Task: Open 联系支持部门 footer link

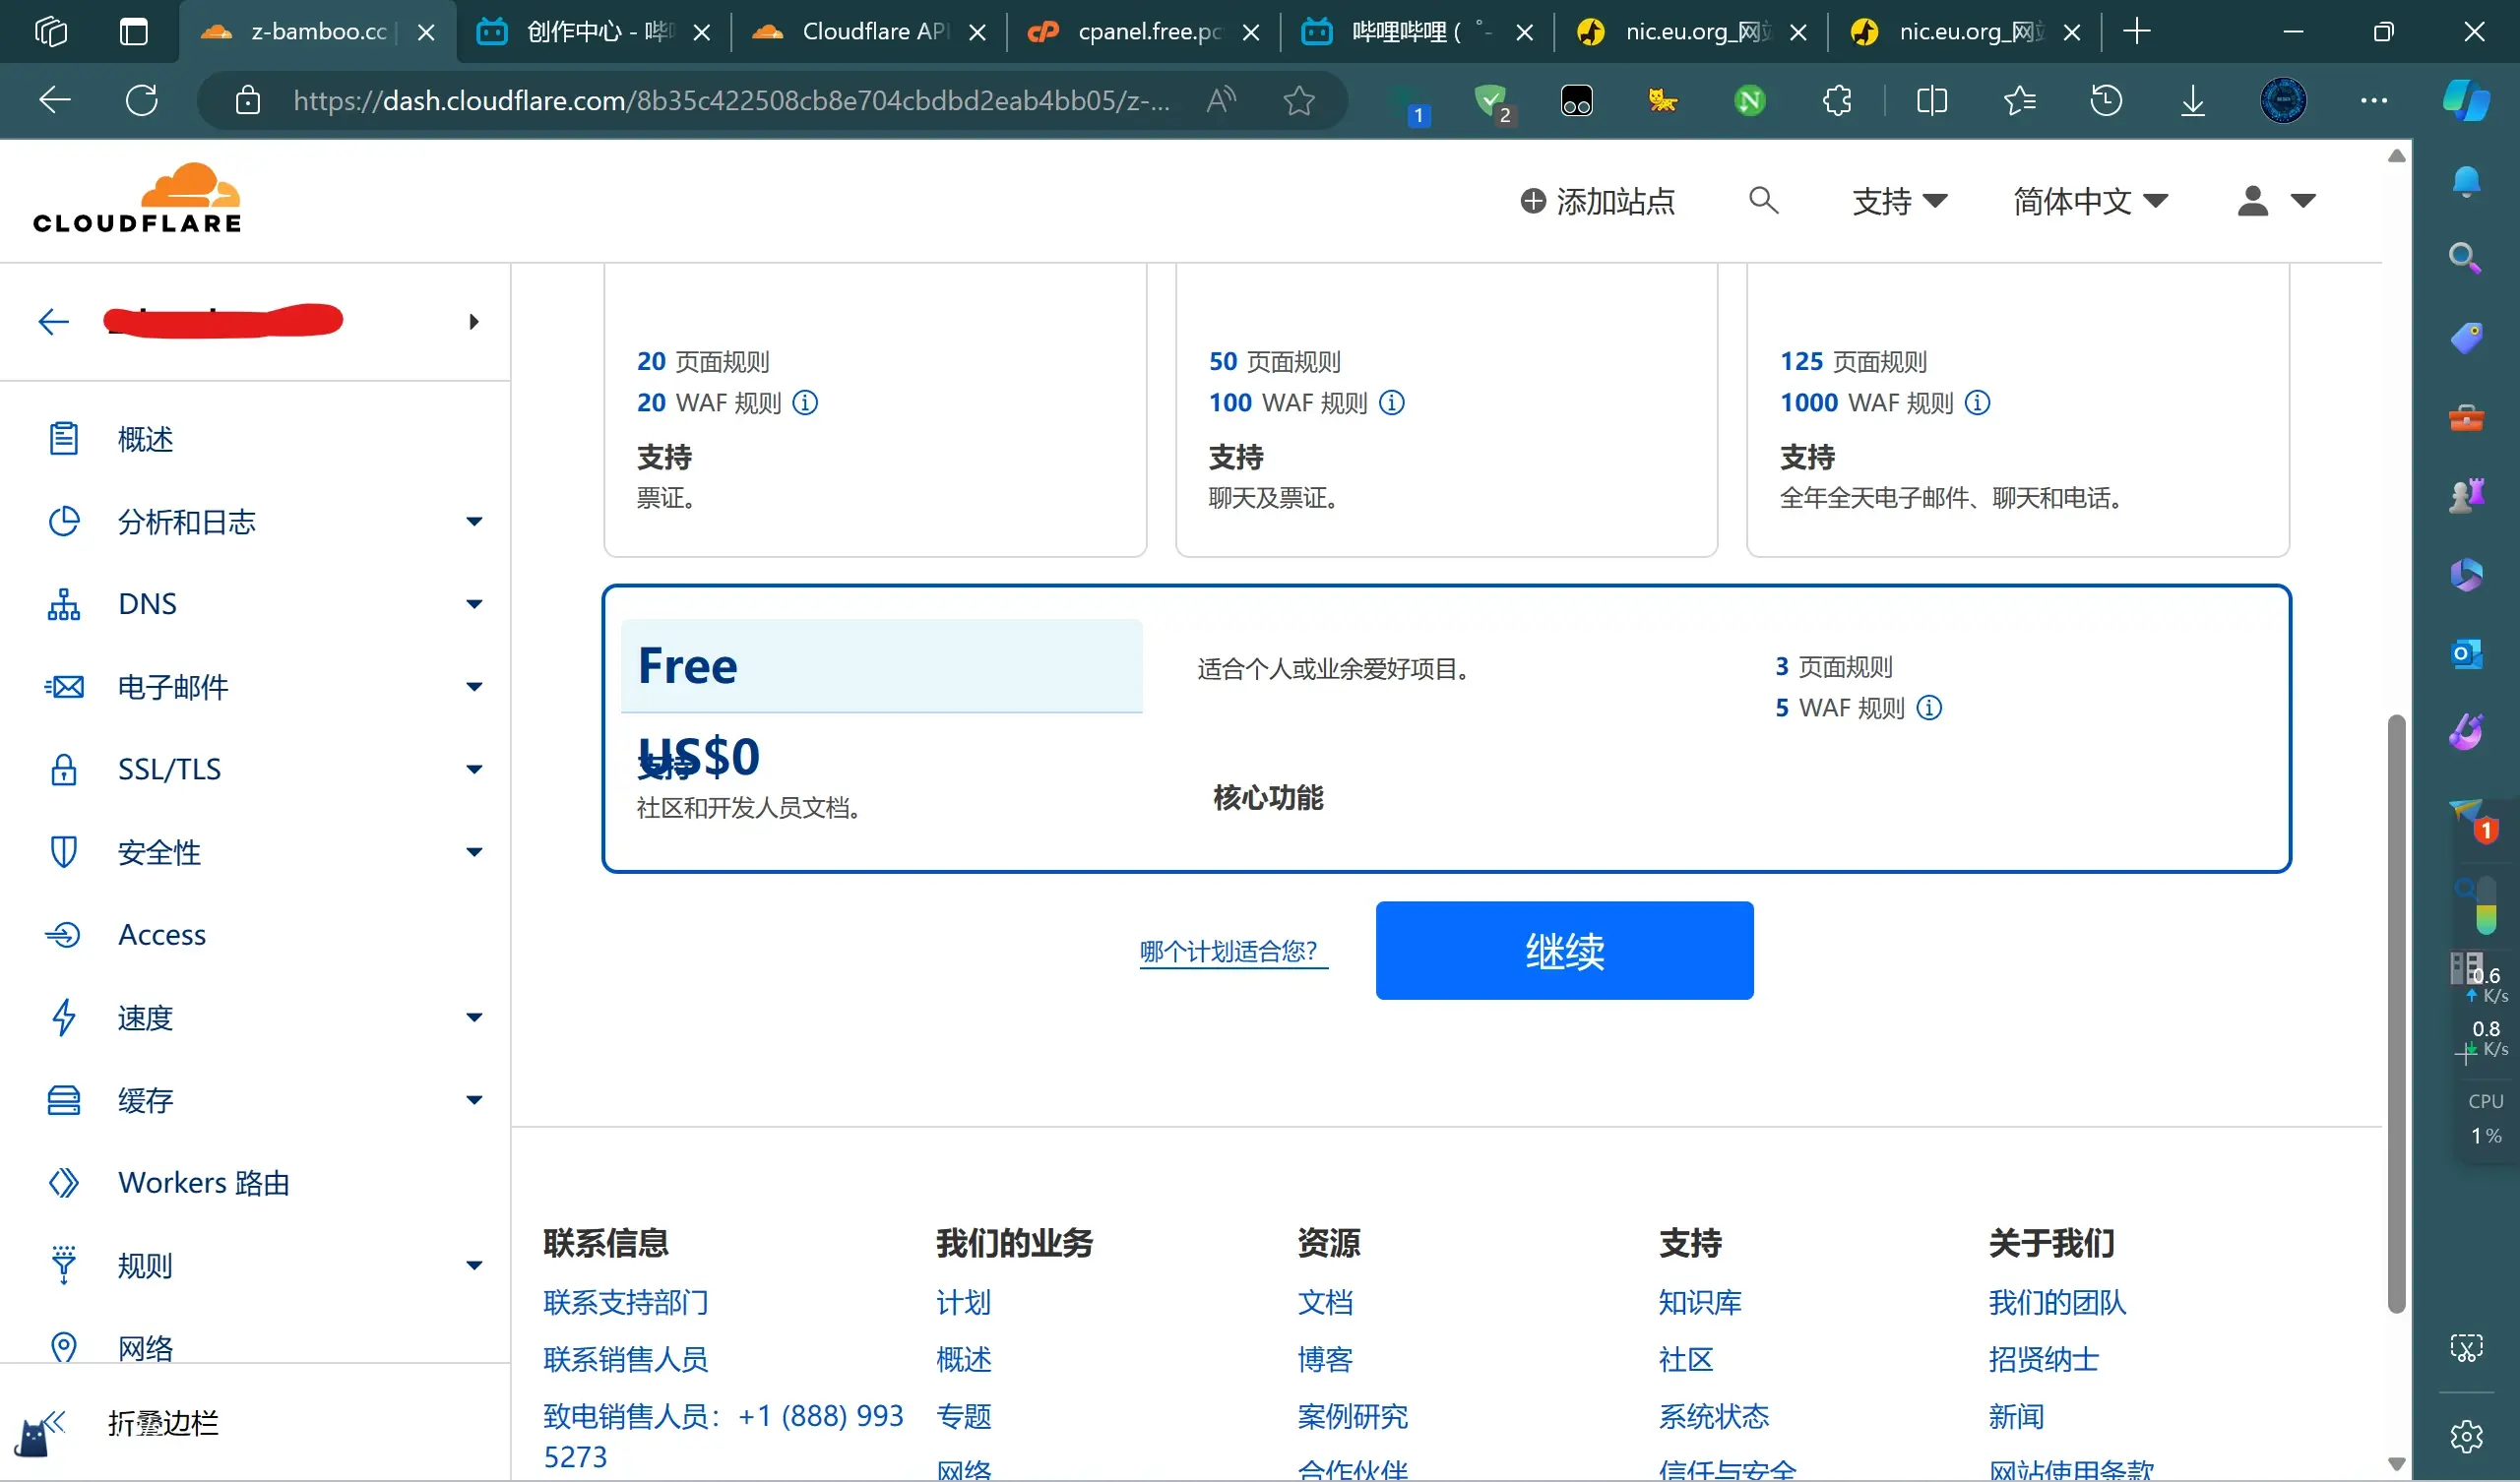Action: (x=625, y=1302)
